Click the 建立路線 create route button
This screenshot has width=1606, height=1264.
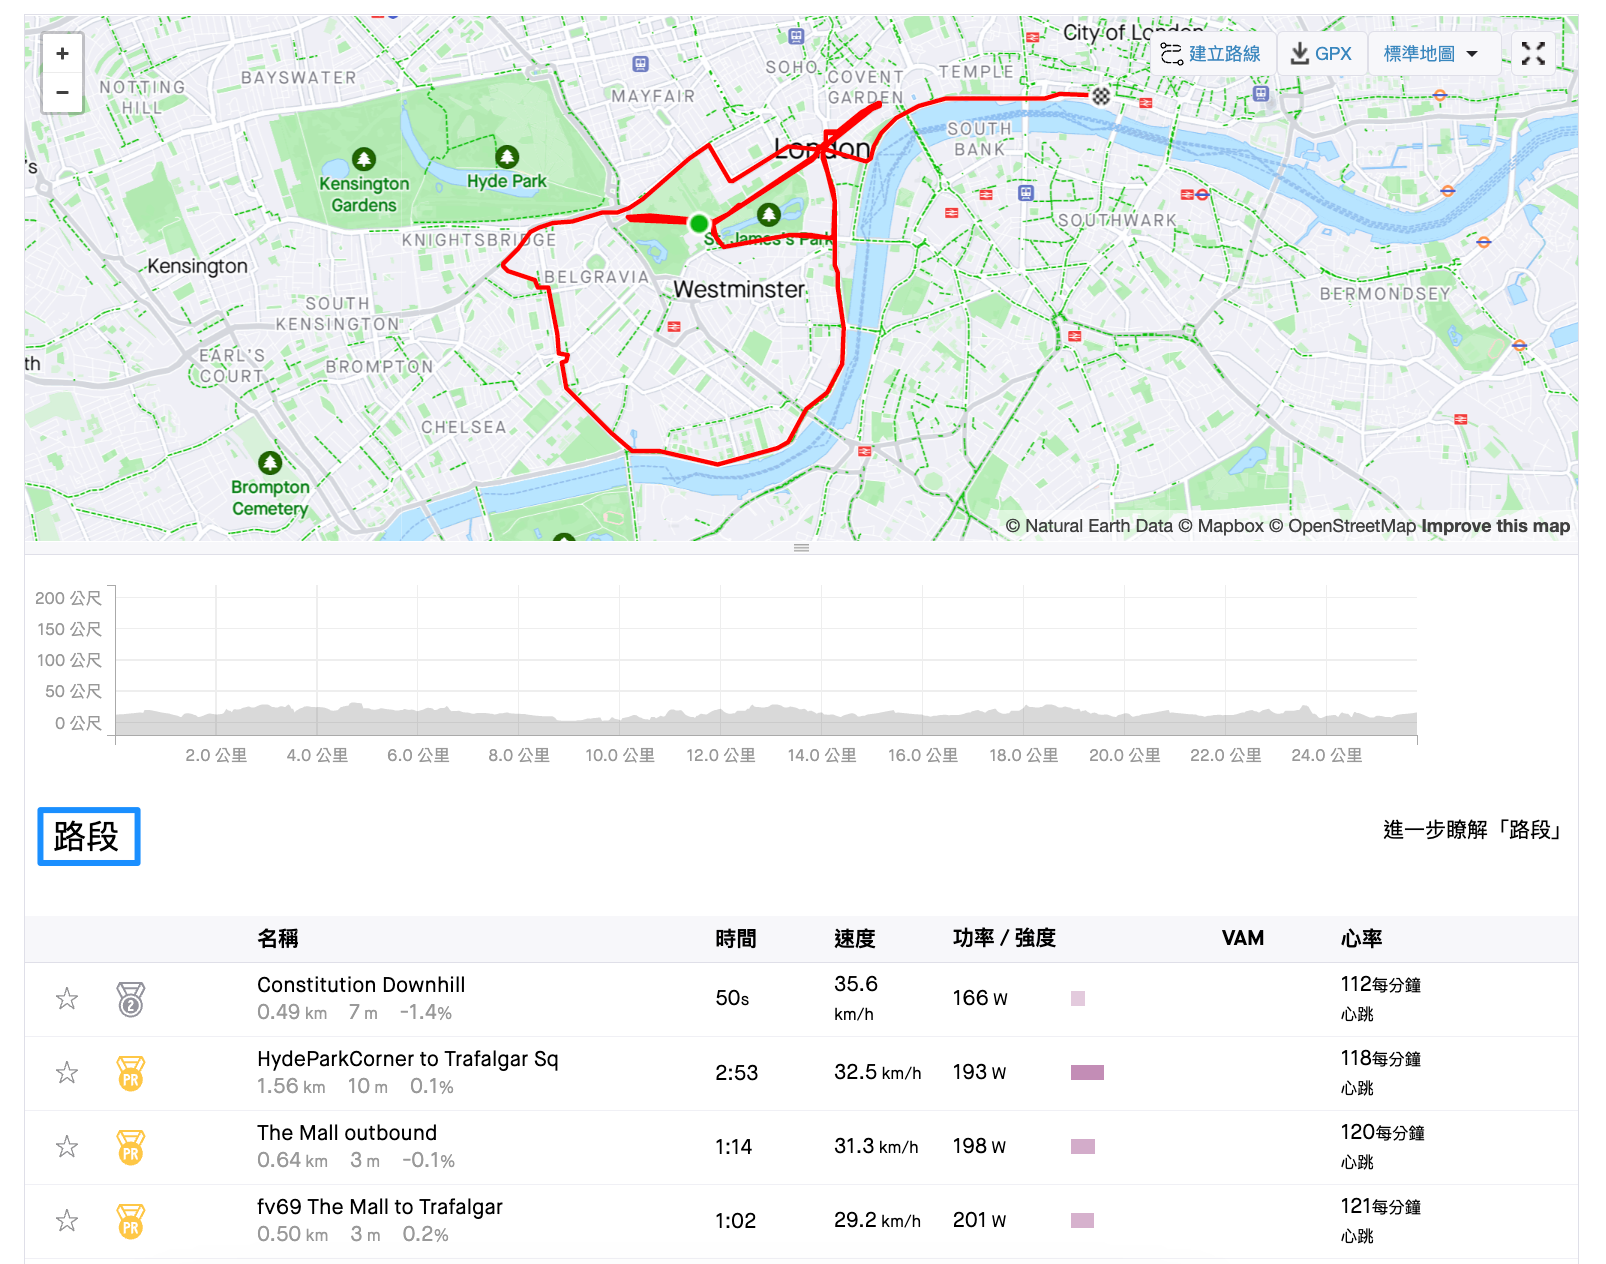(x=1210, y=54)
